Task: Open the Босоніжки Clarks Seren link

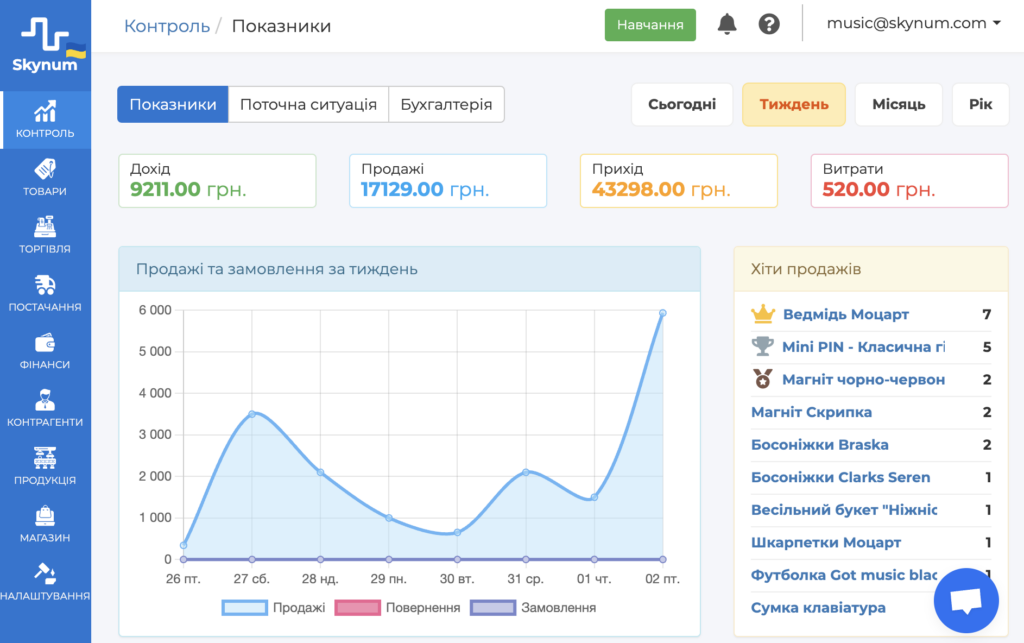Action: pos(840,477)
